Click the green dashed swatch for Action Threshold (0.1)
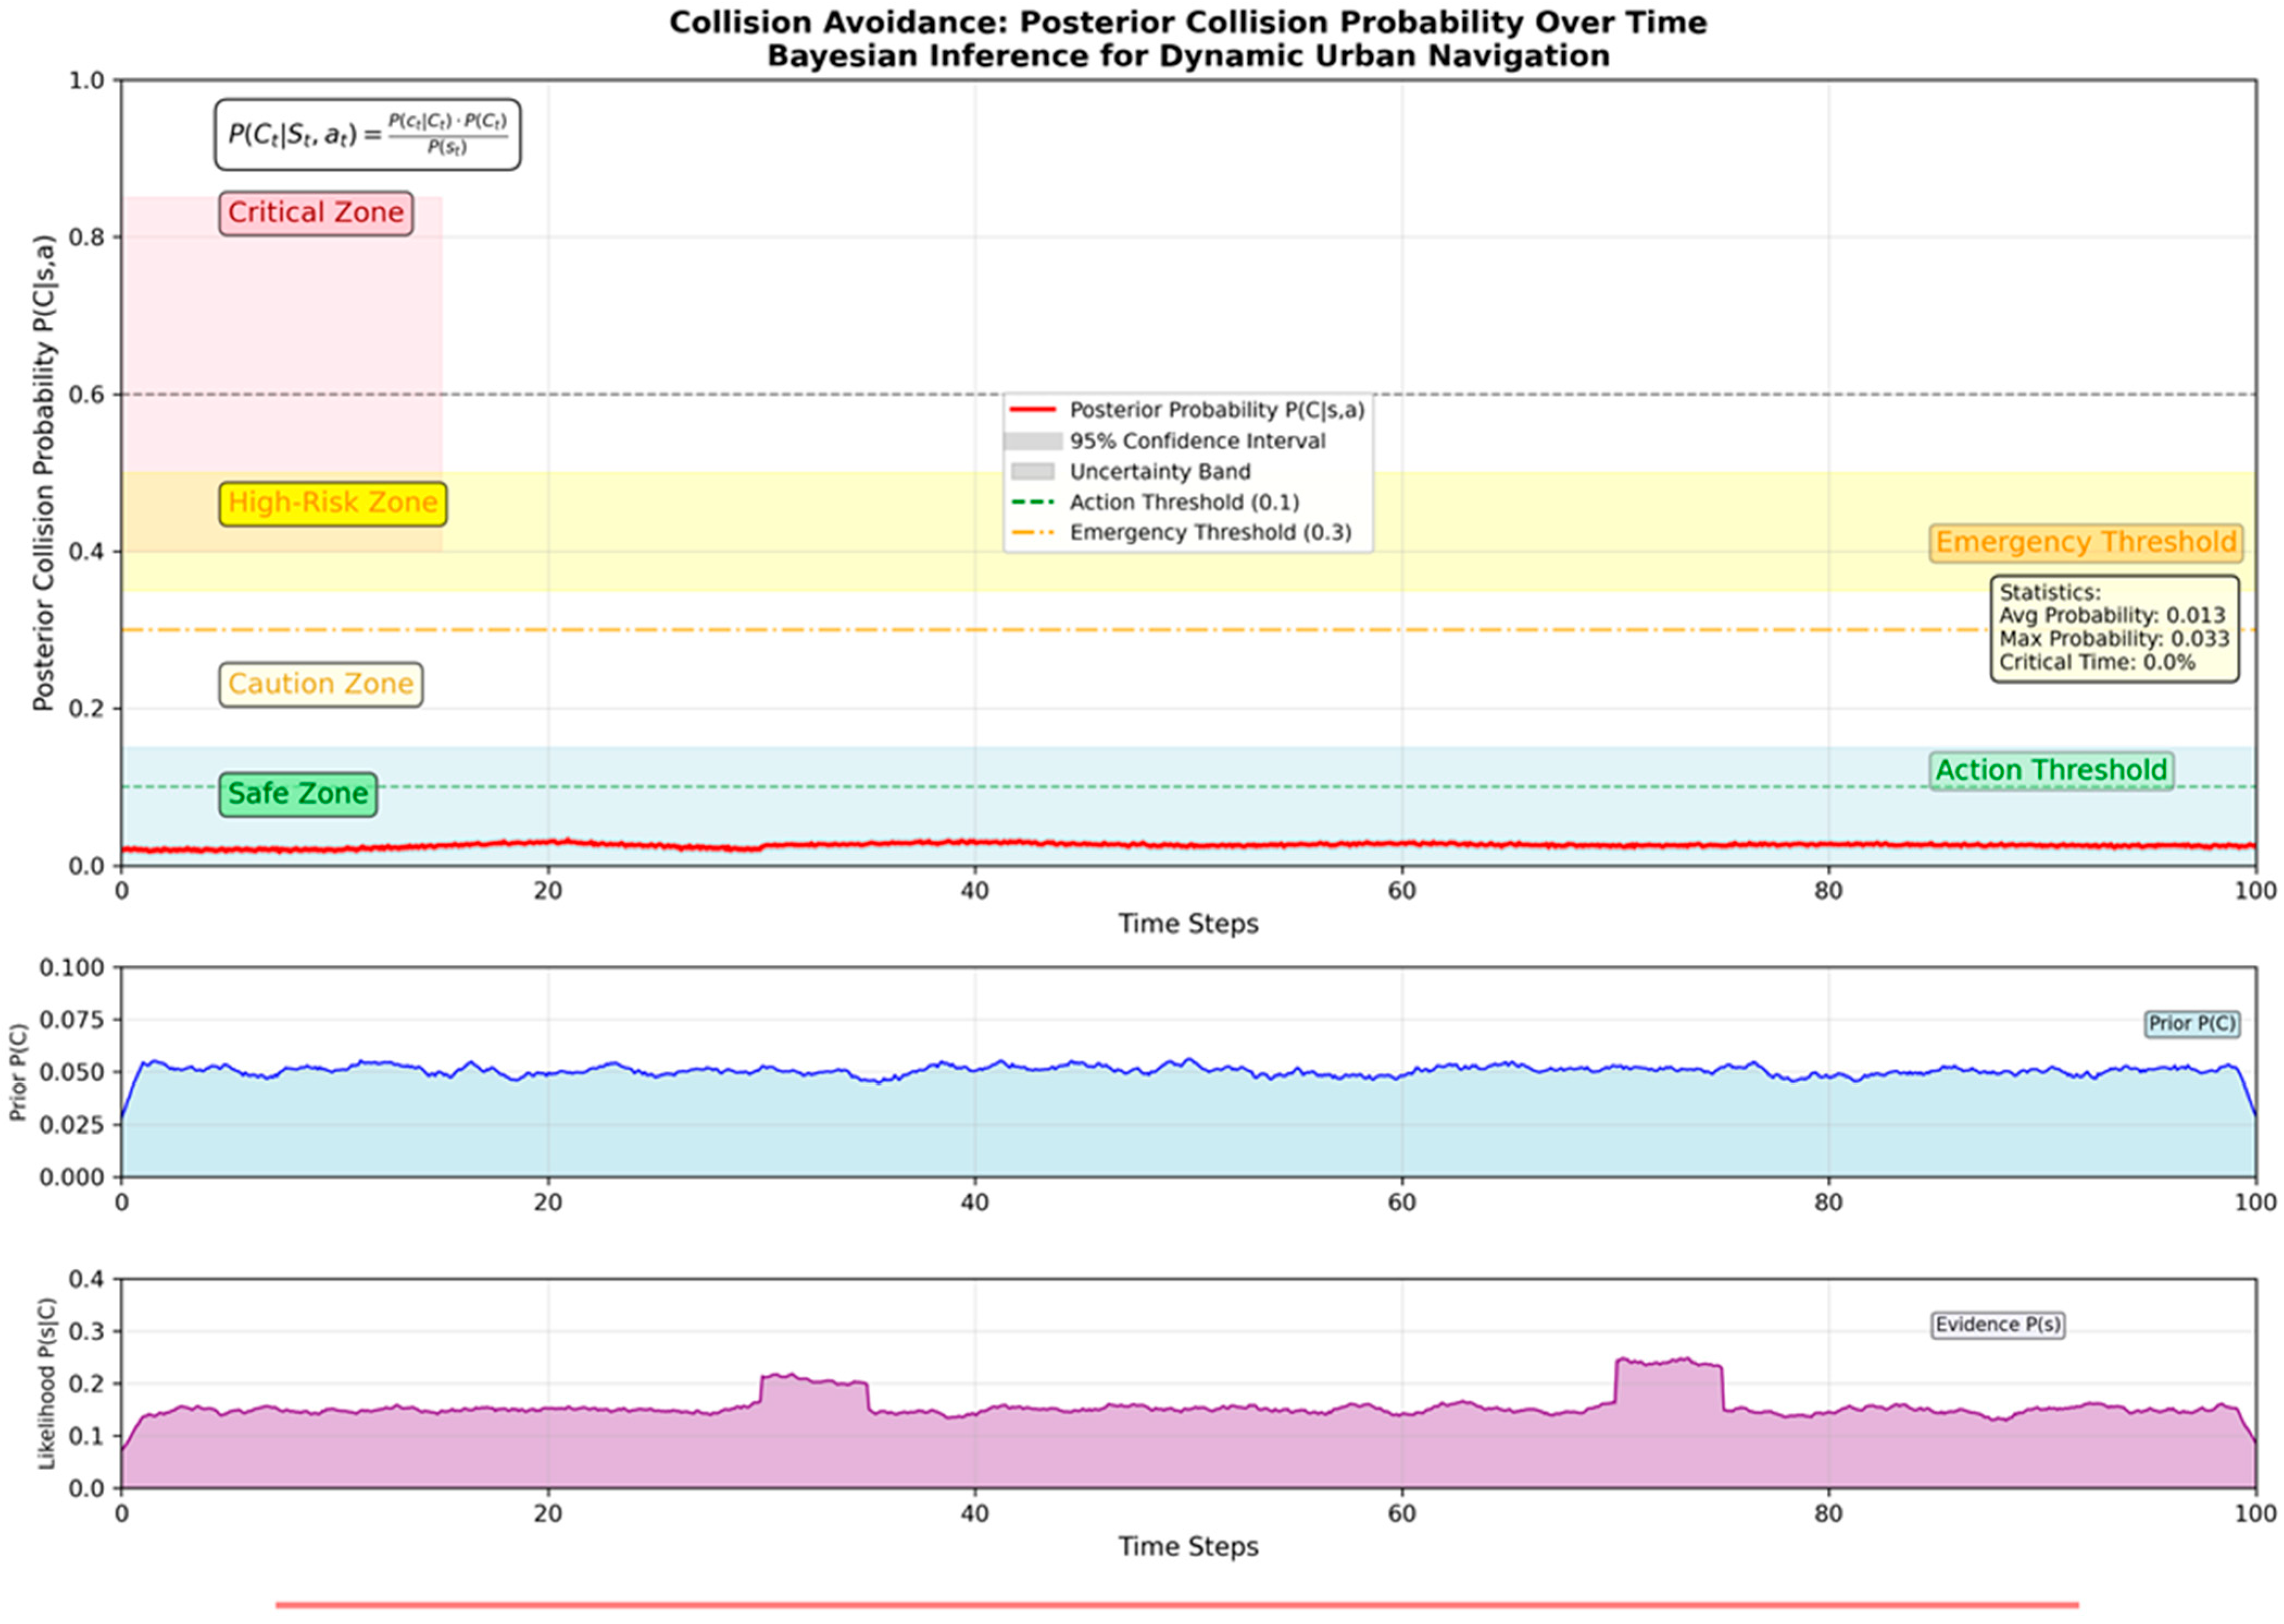The height and width of the screenshot is (1624, 2284). (1032, 502)
